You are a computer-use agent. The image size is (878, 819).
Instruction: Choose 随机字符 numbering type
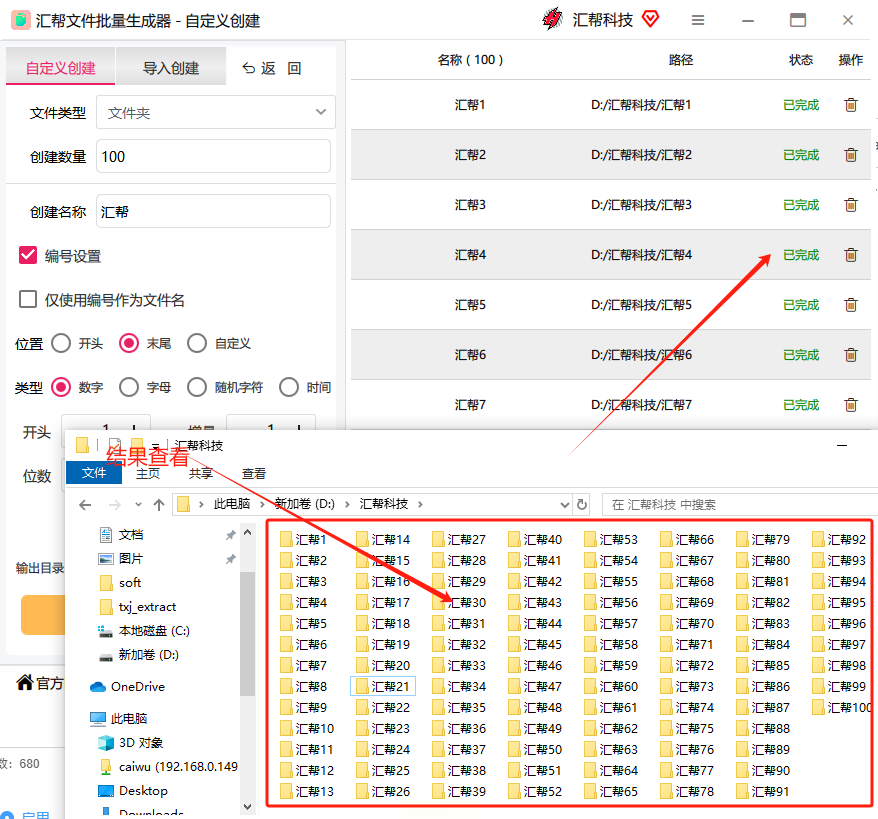coord(197,387)
